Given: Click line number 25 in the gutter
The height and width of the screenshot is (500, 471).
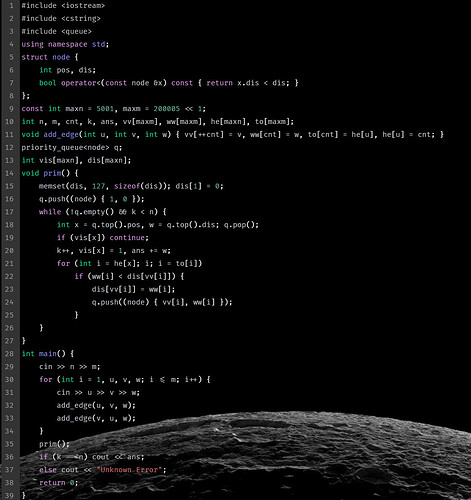Looking at the screenshot, I should pos(9,315).
